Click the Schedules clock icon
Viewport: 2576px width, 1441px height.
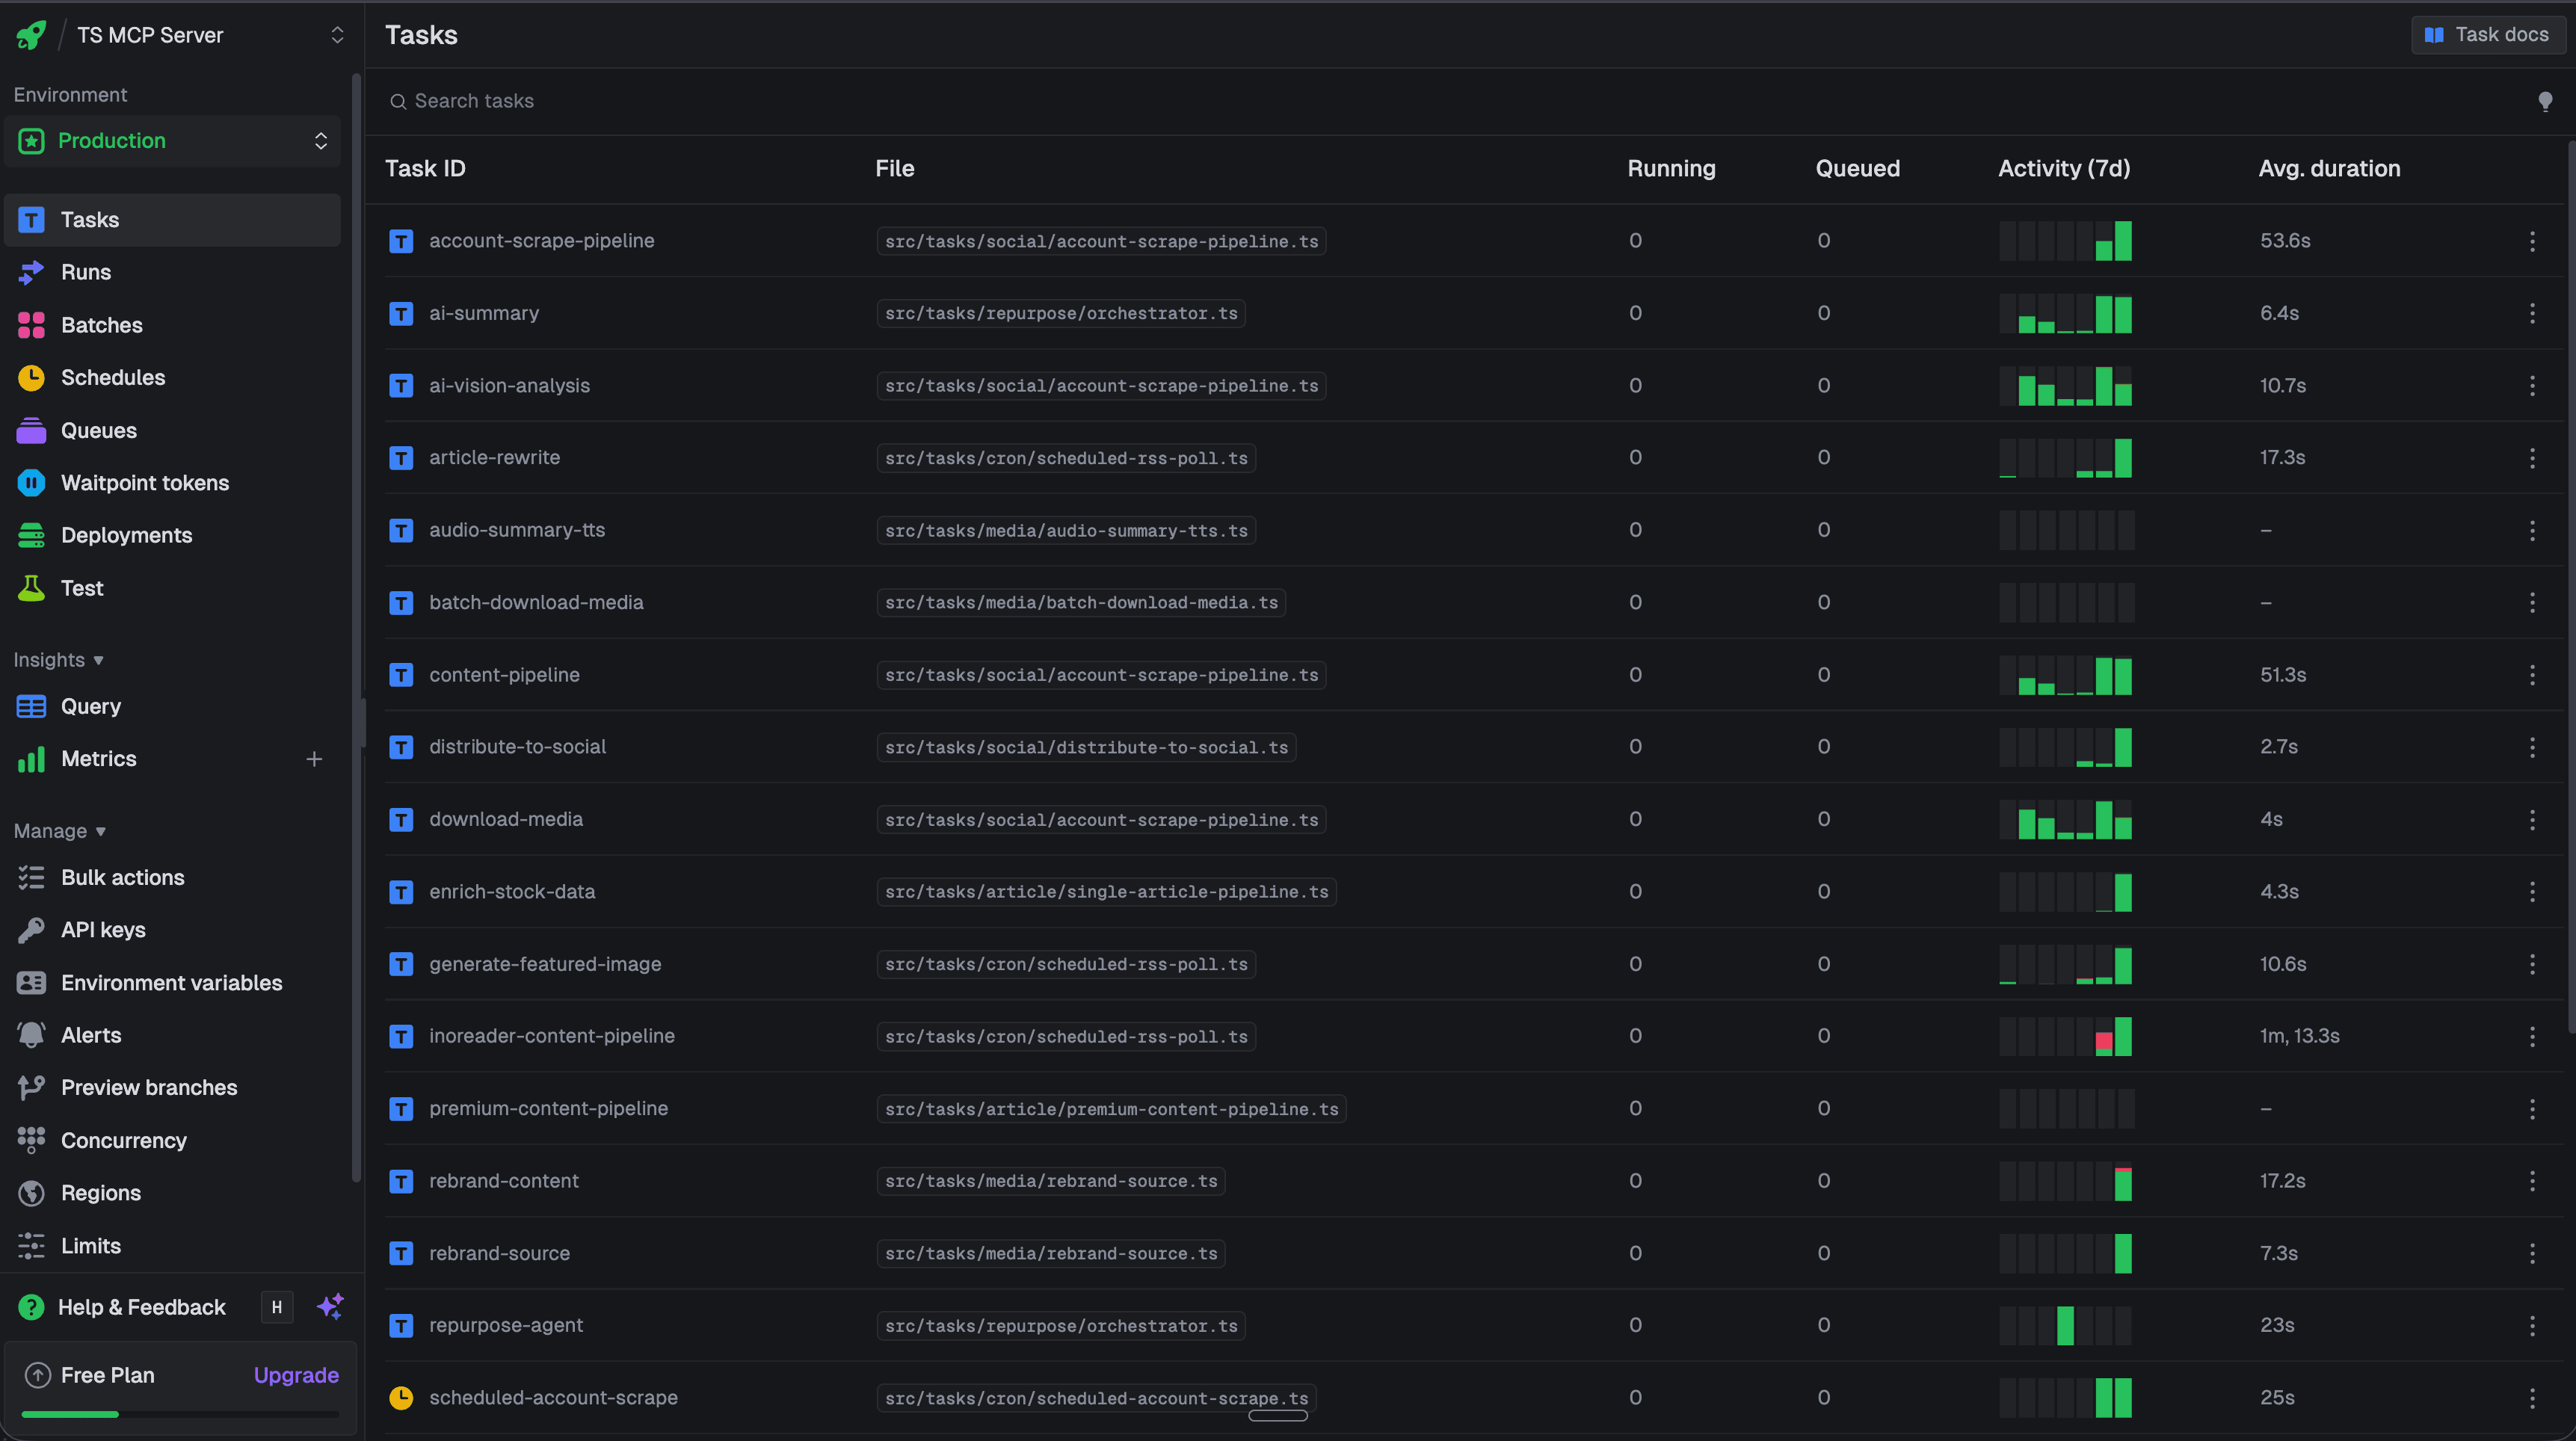[31, 377]
